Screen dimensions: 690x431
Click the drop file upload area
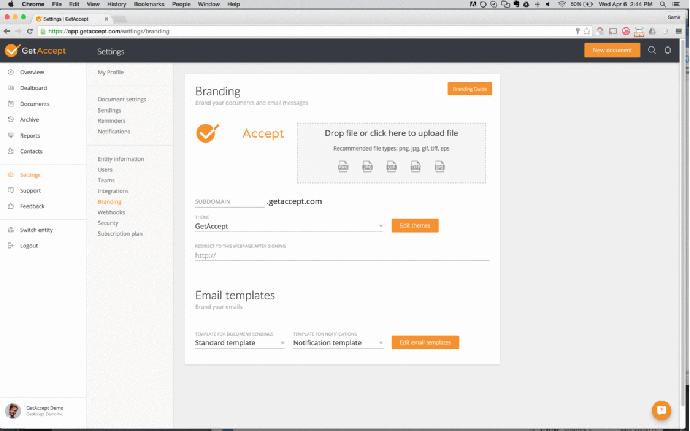tap(391, 153)
